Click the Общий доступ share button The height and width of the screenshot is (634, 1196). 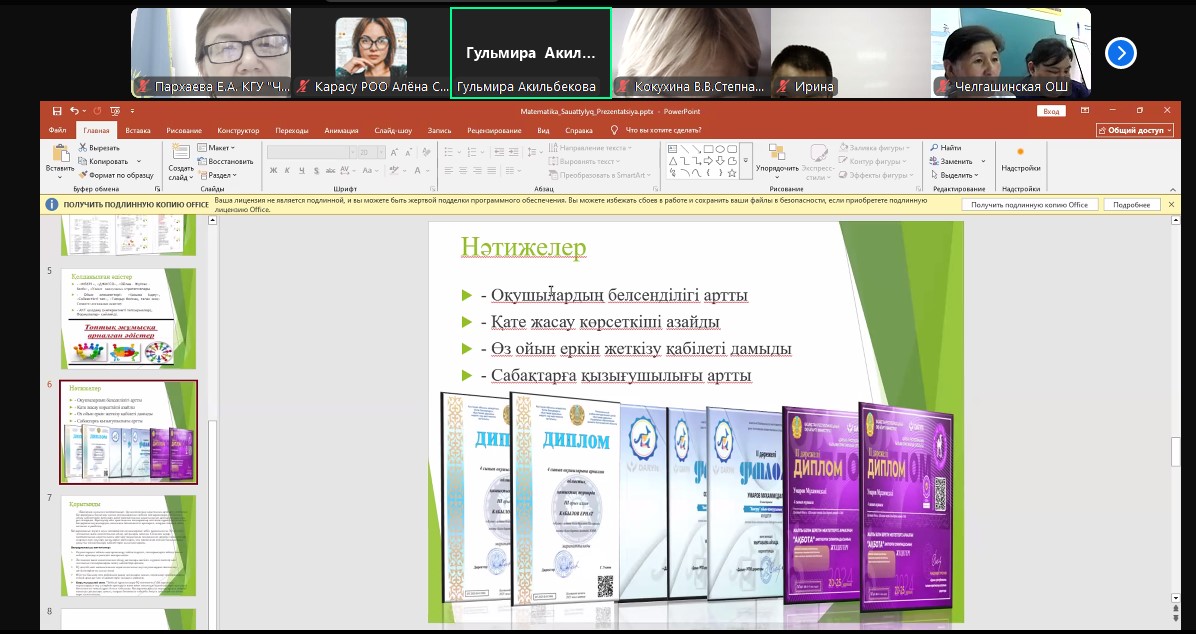pyautogui.click(x=1135, y=130)
